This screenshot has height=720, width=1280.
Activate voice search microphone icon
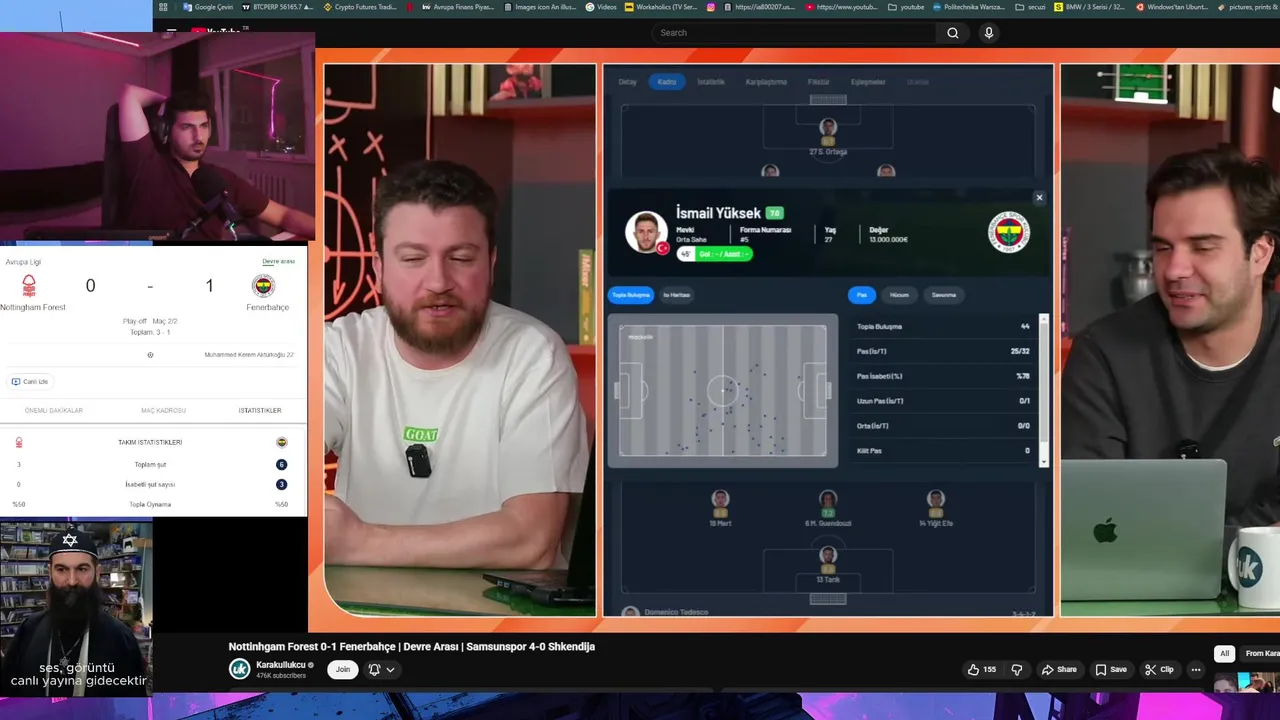click(989, 33)
